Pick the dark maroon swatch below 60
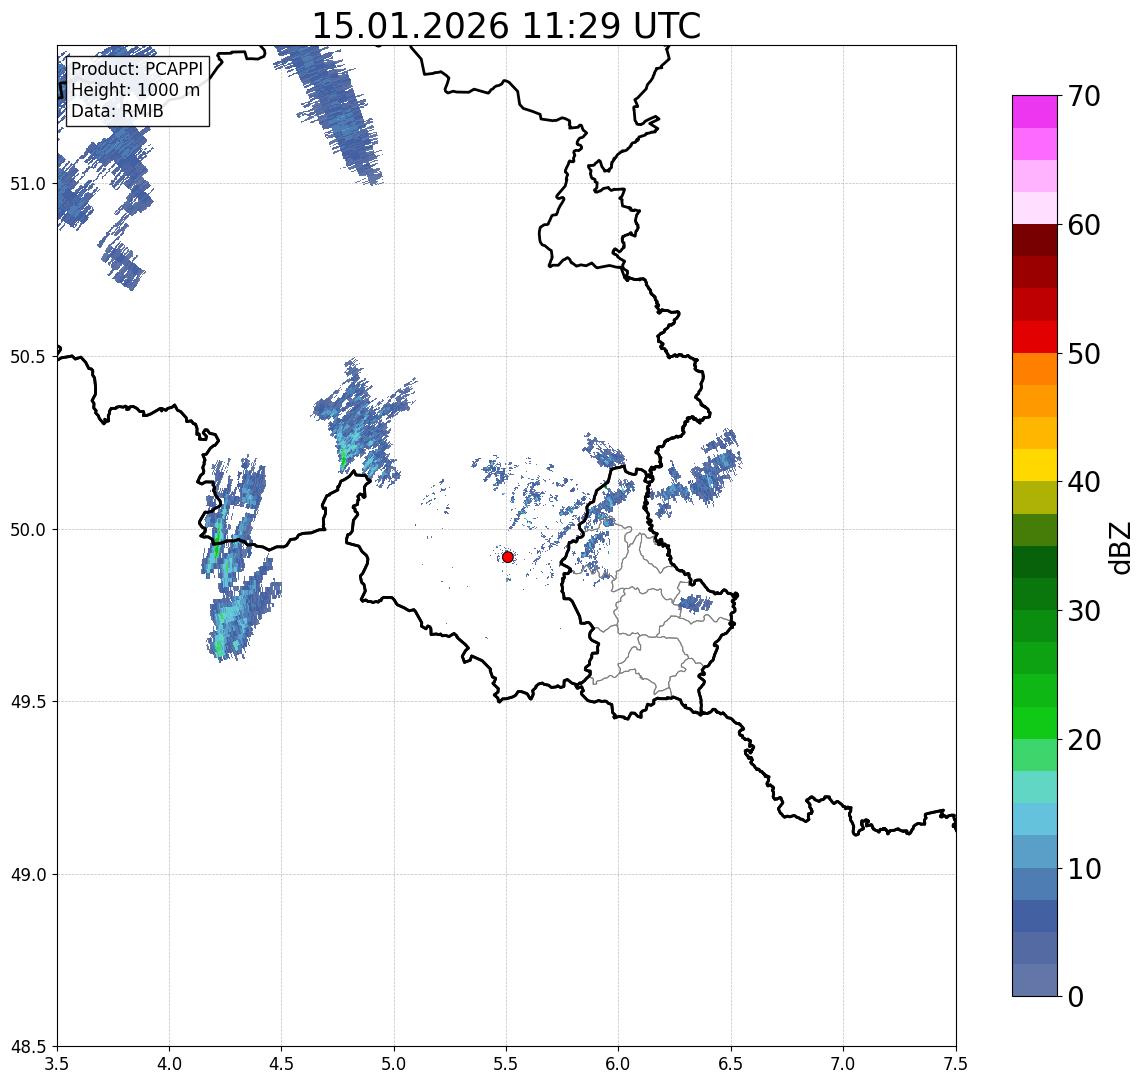The width and height of the screenshot is (1145, 1084). pyautogui.click(x=1035, y=240)
